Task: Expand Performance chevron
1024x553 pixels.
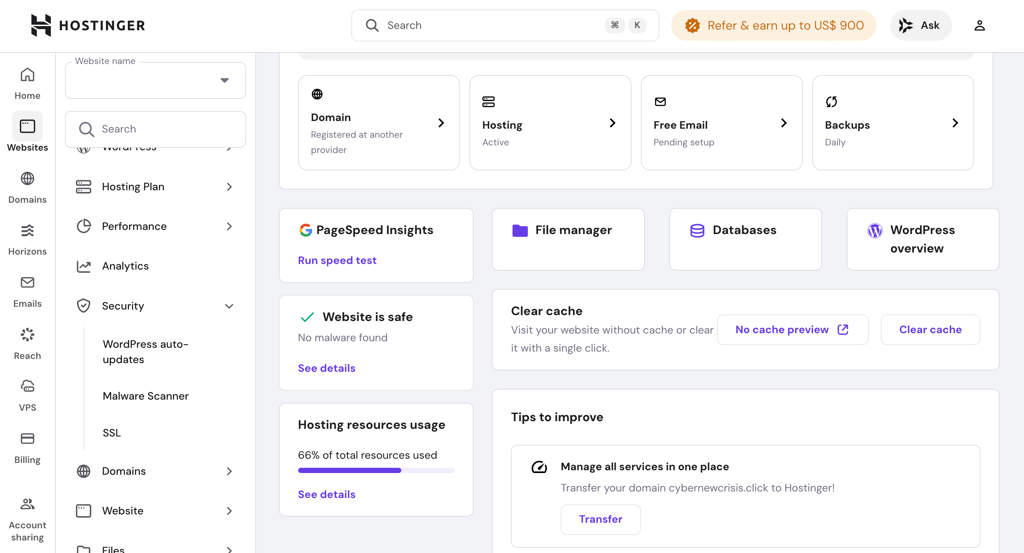Action: [x=229, y=227]
